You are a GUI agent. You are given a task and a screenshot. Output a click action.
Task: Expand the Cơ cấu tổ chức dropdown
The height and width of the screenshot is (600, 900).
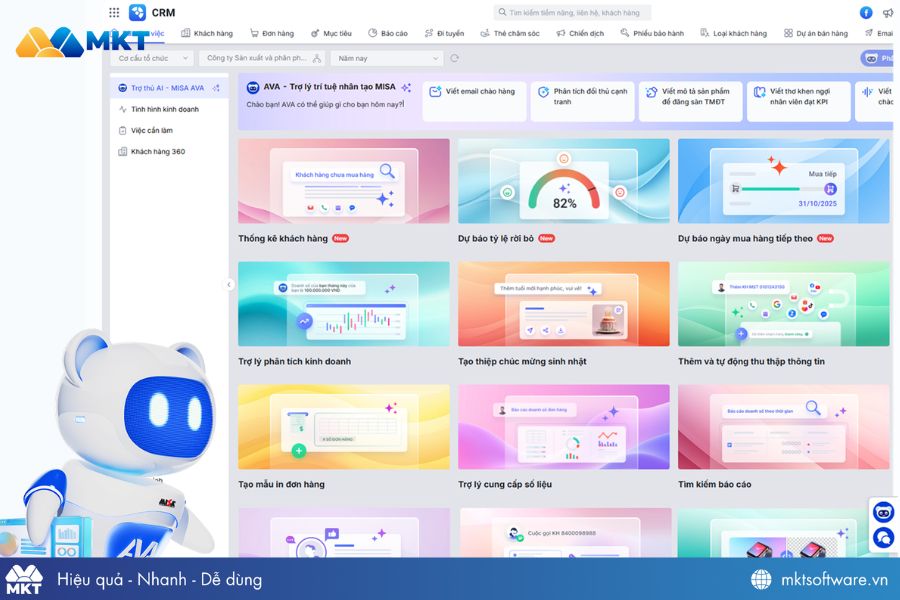tap(152, 58)
